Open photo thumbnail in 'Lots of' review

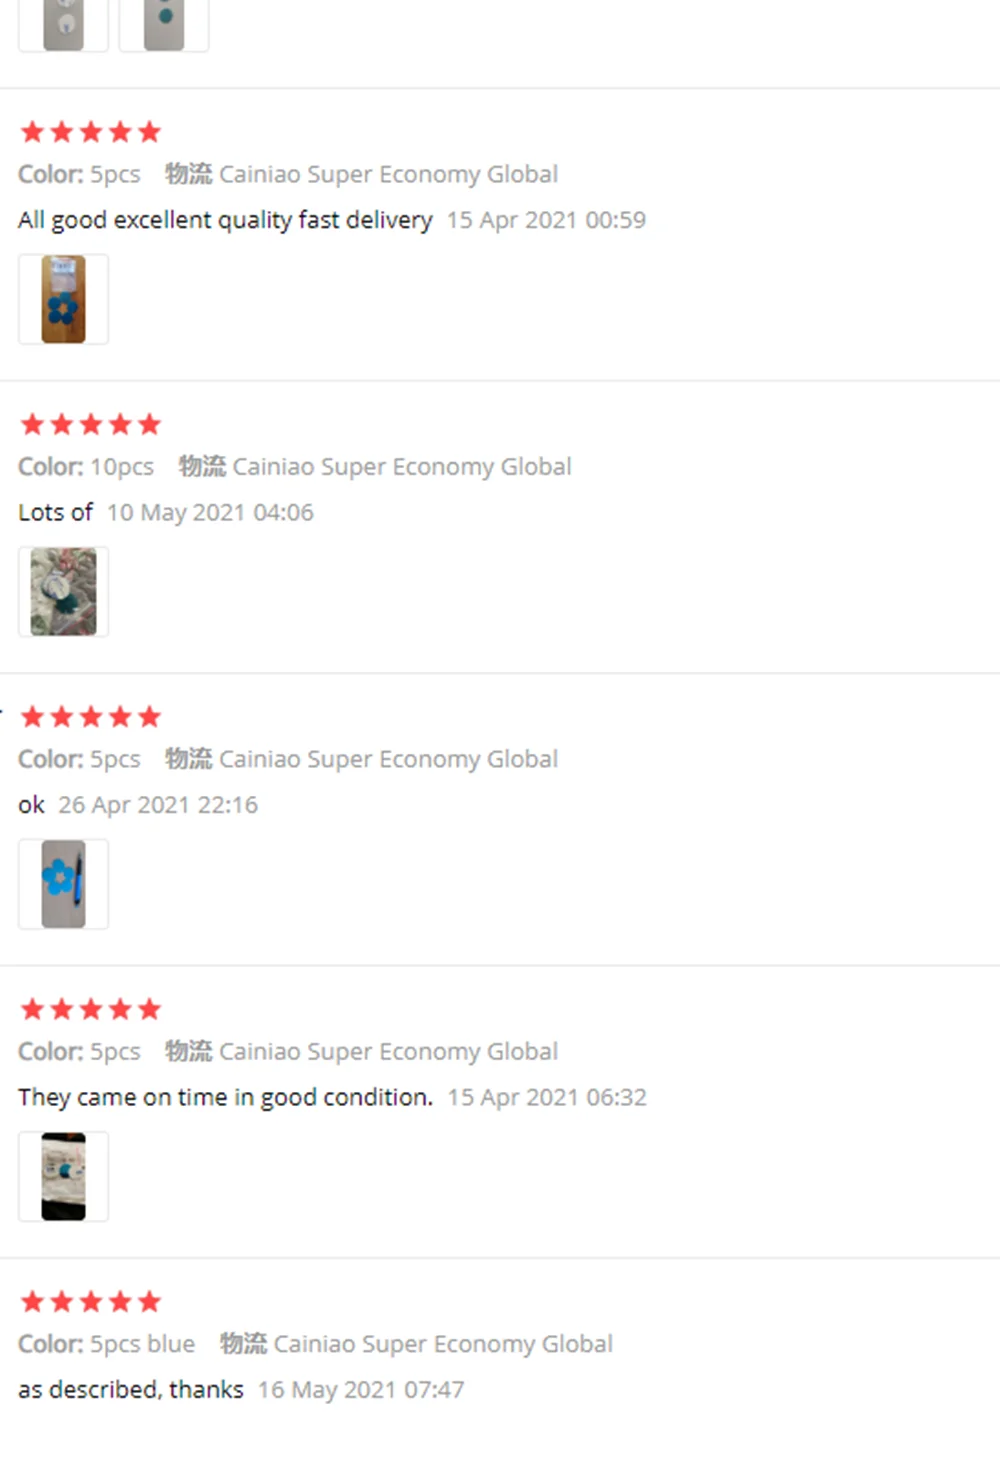pos(63,591)
